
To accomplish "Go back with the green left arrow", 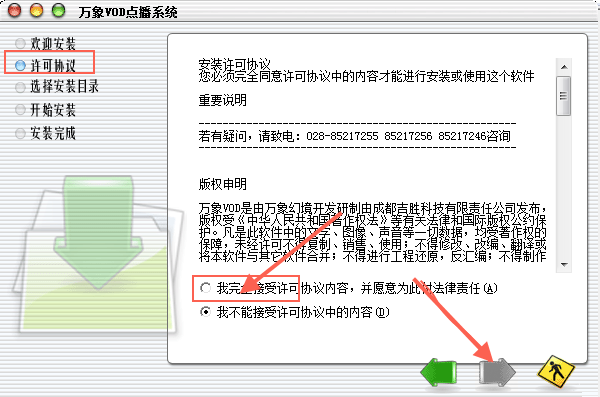I will click(x=439, y=372).
